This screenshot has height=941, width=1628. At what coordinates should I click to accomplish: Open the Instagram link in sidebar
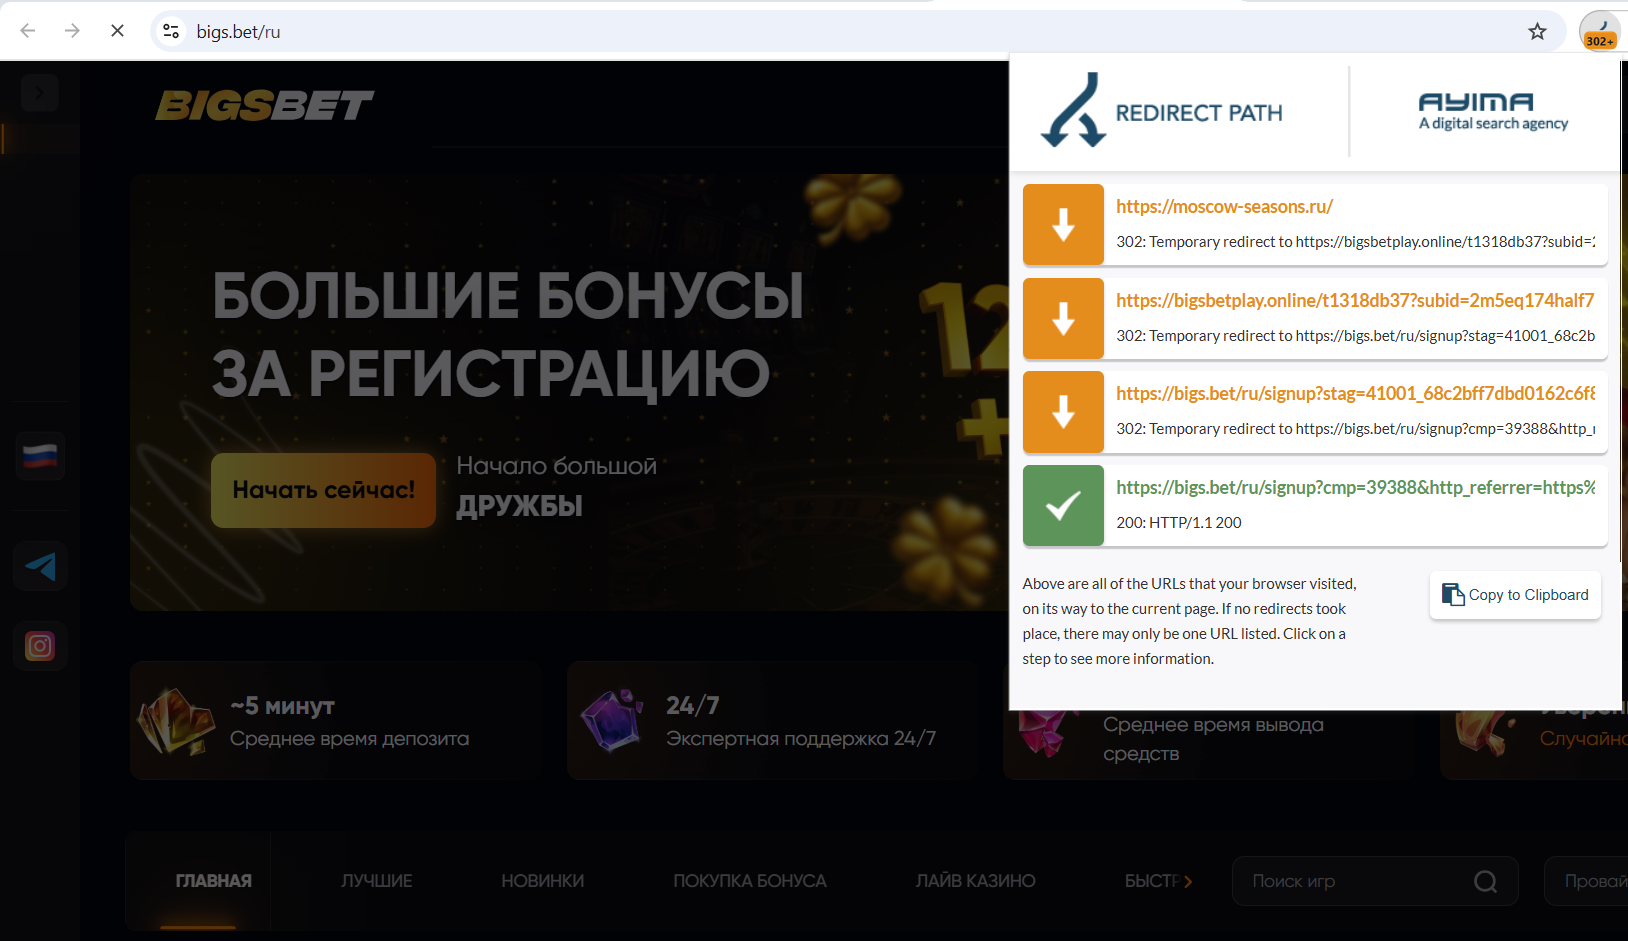coord(40,646)
